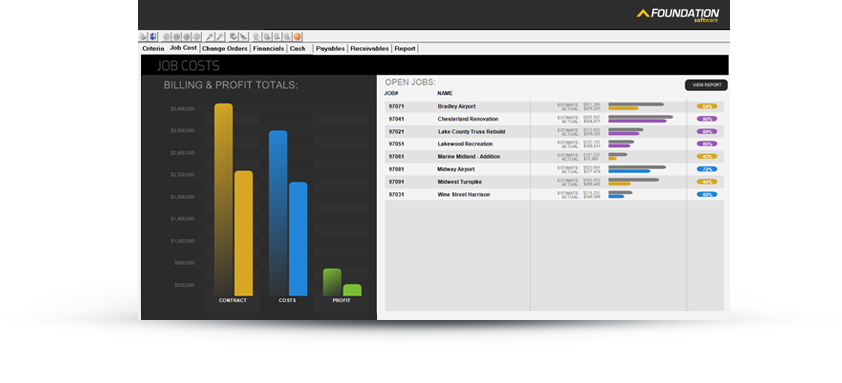Select job number 97041
The height and width of the screenshot is (383, 842).
(x=396, y=119)
